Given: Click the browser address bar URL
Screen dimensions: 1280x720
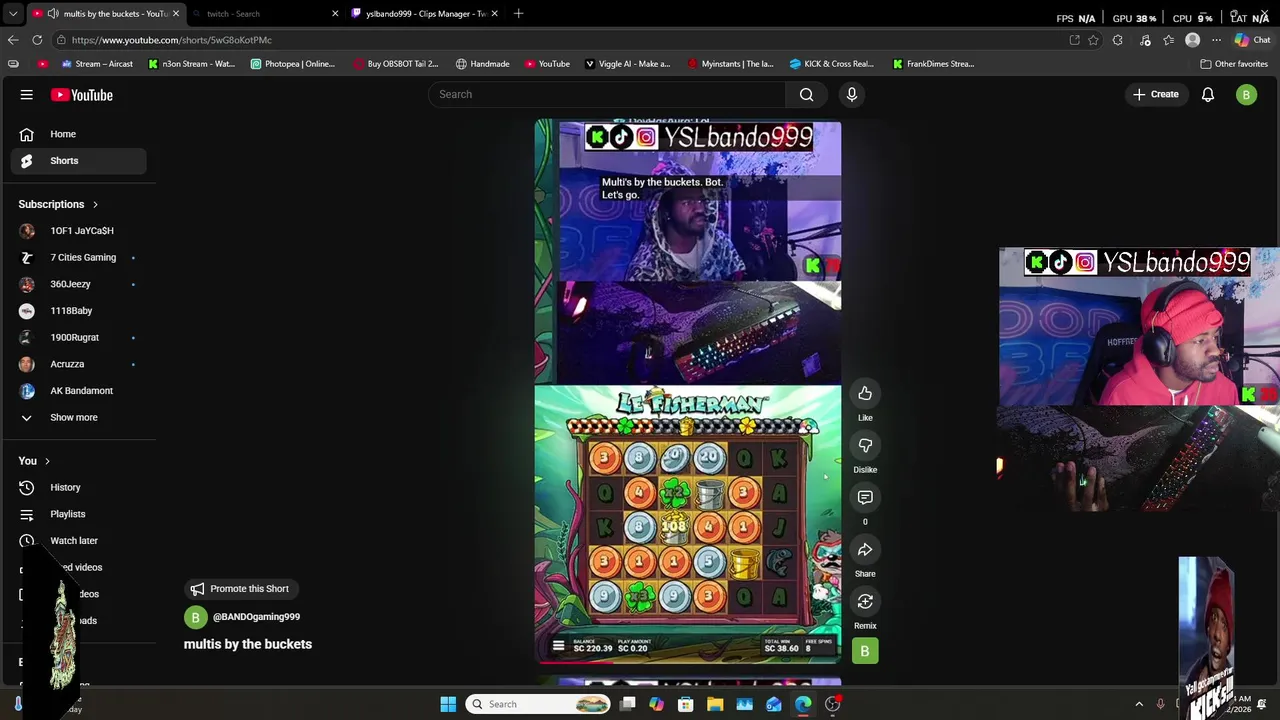Looking at the screenshot, I should pyautogui.click(x=171, y=40).
